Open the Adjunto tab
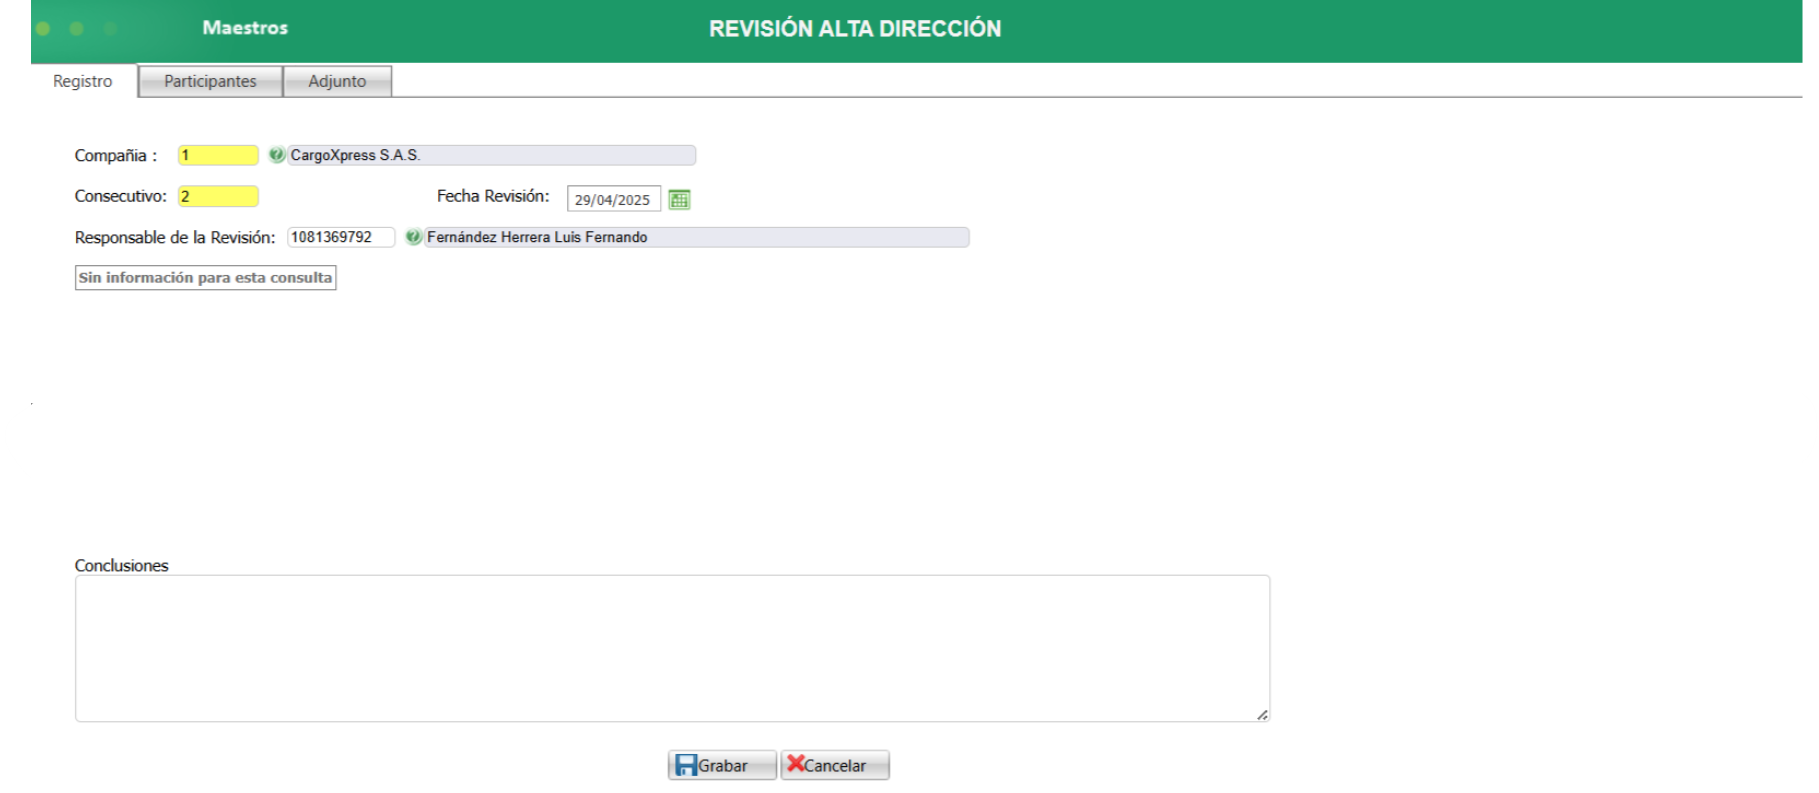 (x=337, y=81)
